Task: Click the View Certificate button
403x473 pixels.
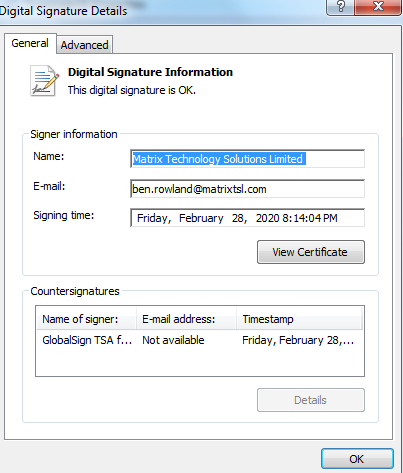Action: (x=311, y=252)
